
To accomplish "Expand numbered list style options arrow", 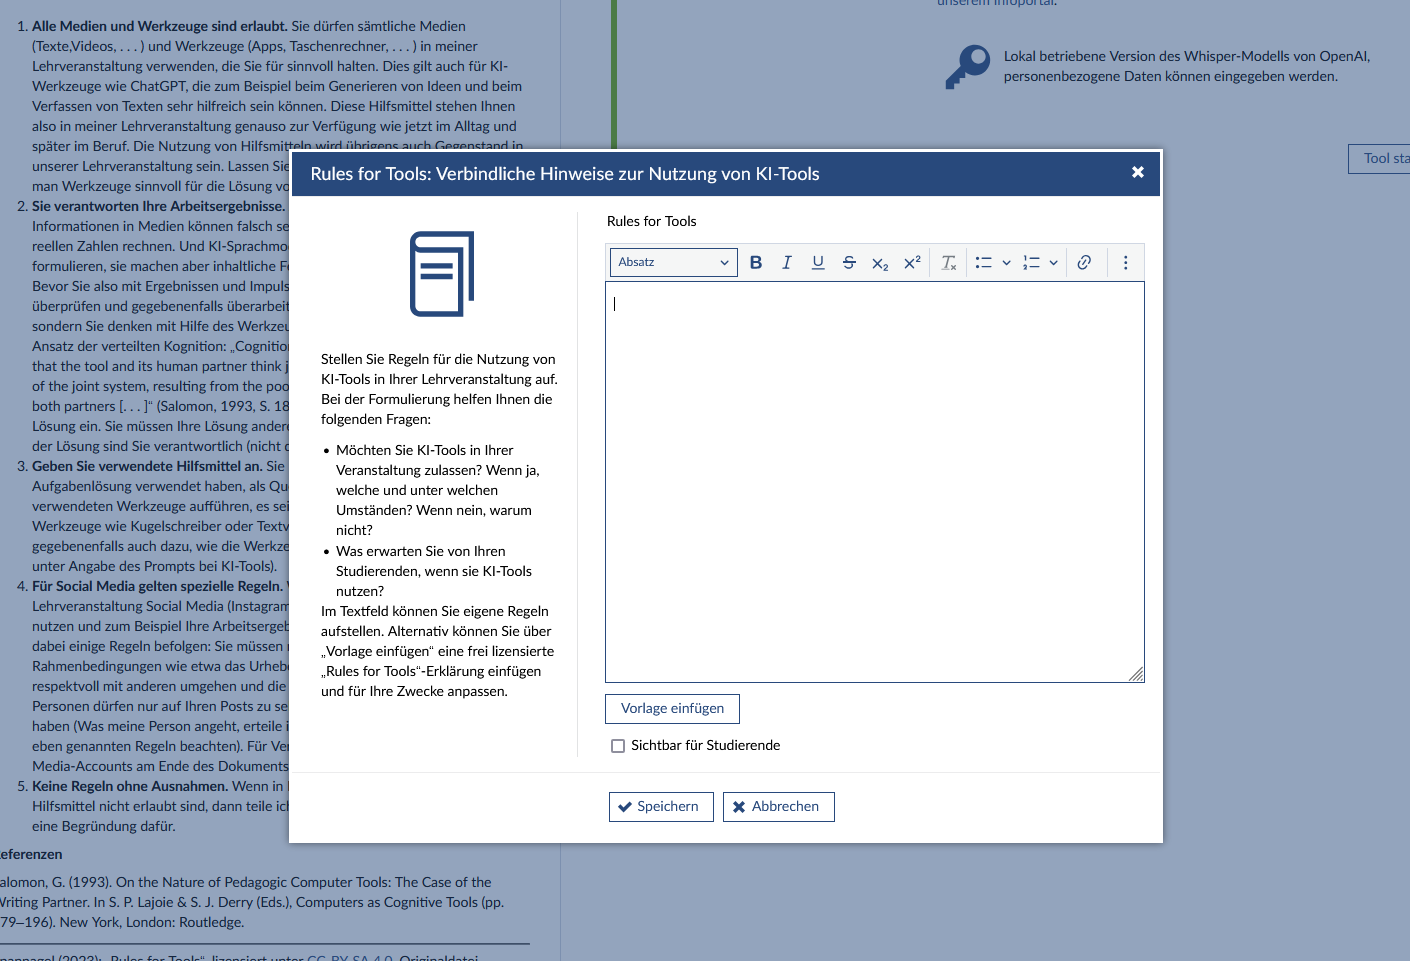I will 1053,262.
